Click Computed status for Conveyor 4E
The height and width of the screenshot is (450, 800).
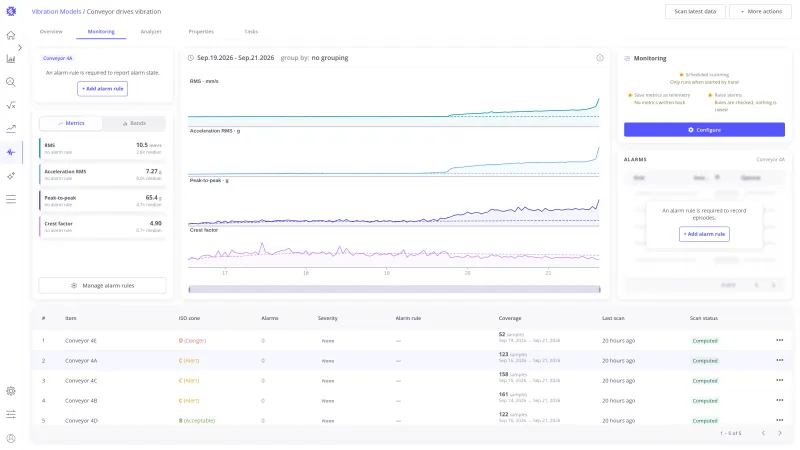tap(705, 340)
